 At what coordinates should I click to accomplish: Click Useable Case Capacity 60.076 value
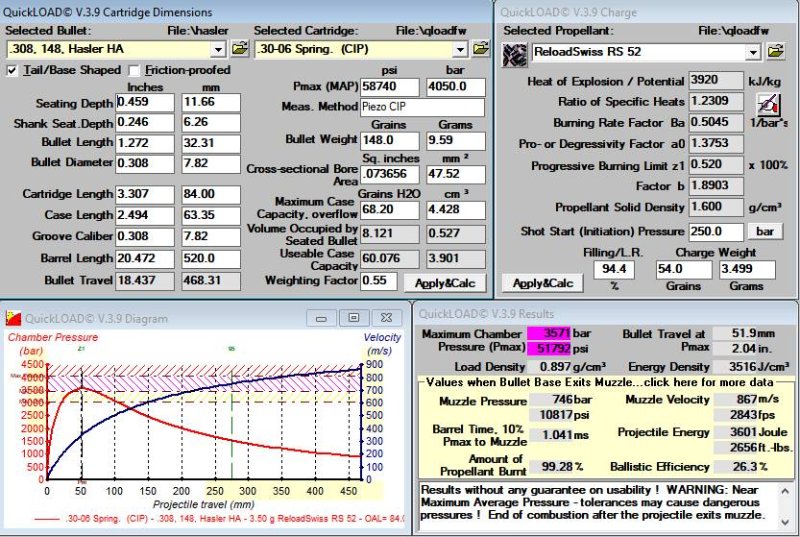(390, 259)
